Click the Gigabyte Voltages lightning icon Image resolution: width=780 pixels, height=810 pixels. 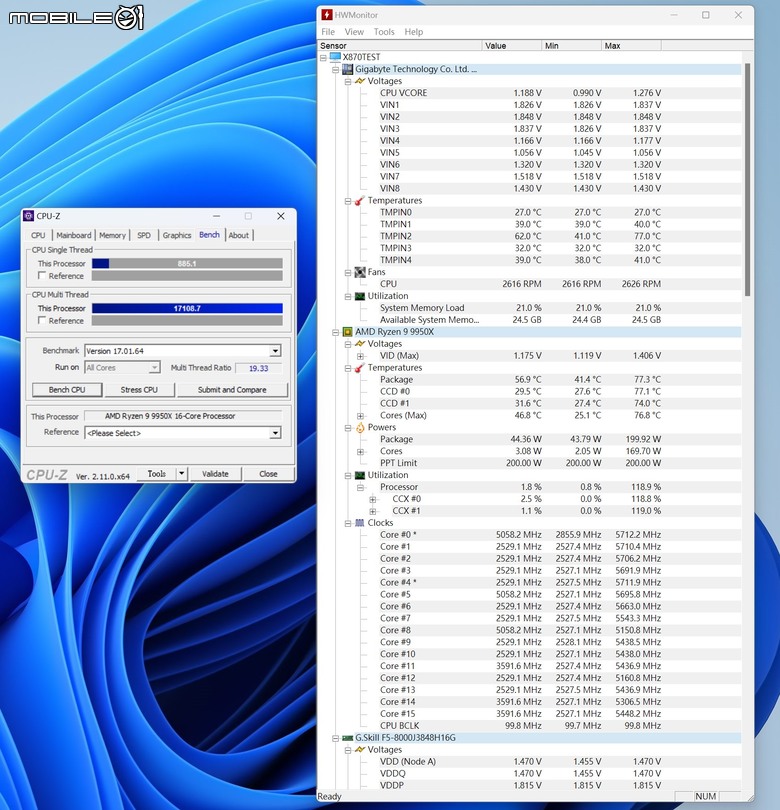coord(360,81)
